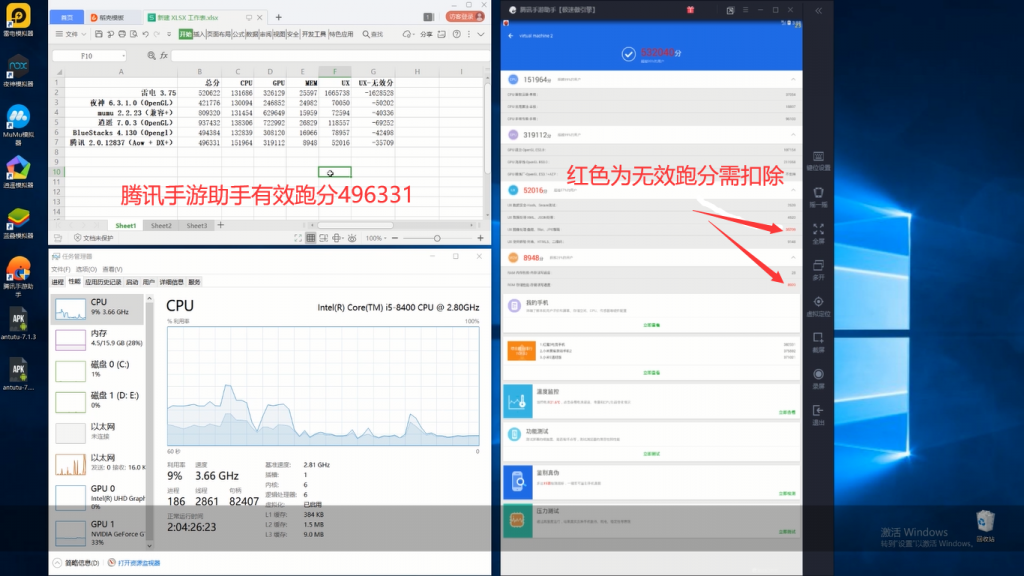
Task: Open the 公式 ribbon tab in WPS
Action: 238,34
